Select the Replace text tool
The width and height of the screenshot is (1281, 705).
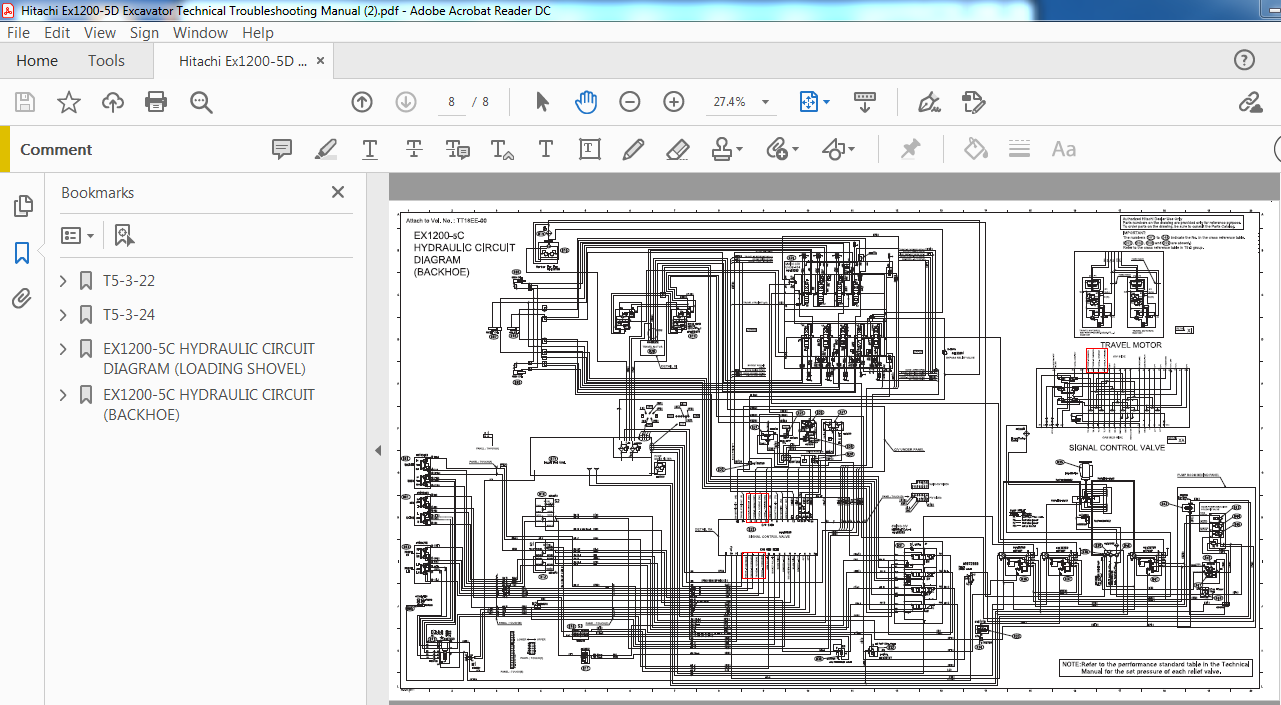(458, 149)
